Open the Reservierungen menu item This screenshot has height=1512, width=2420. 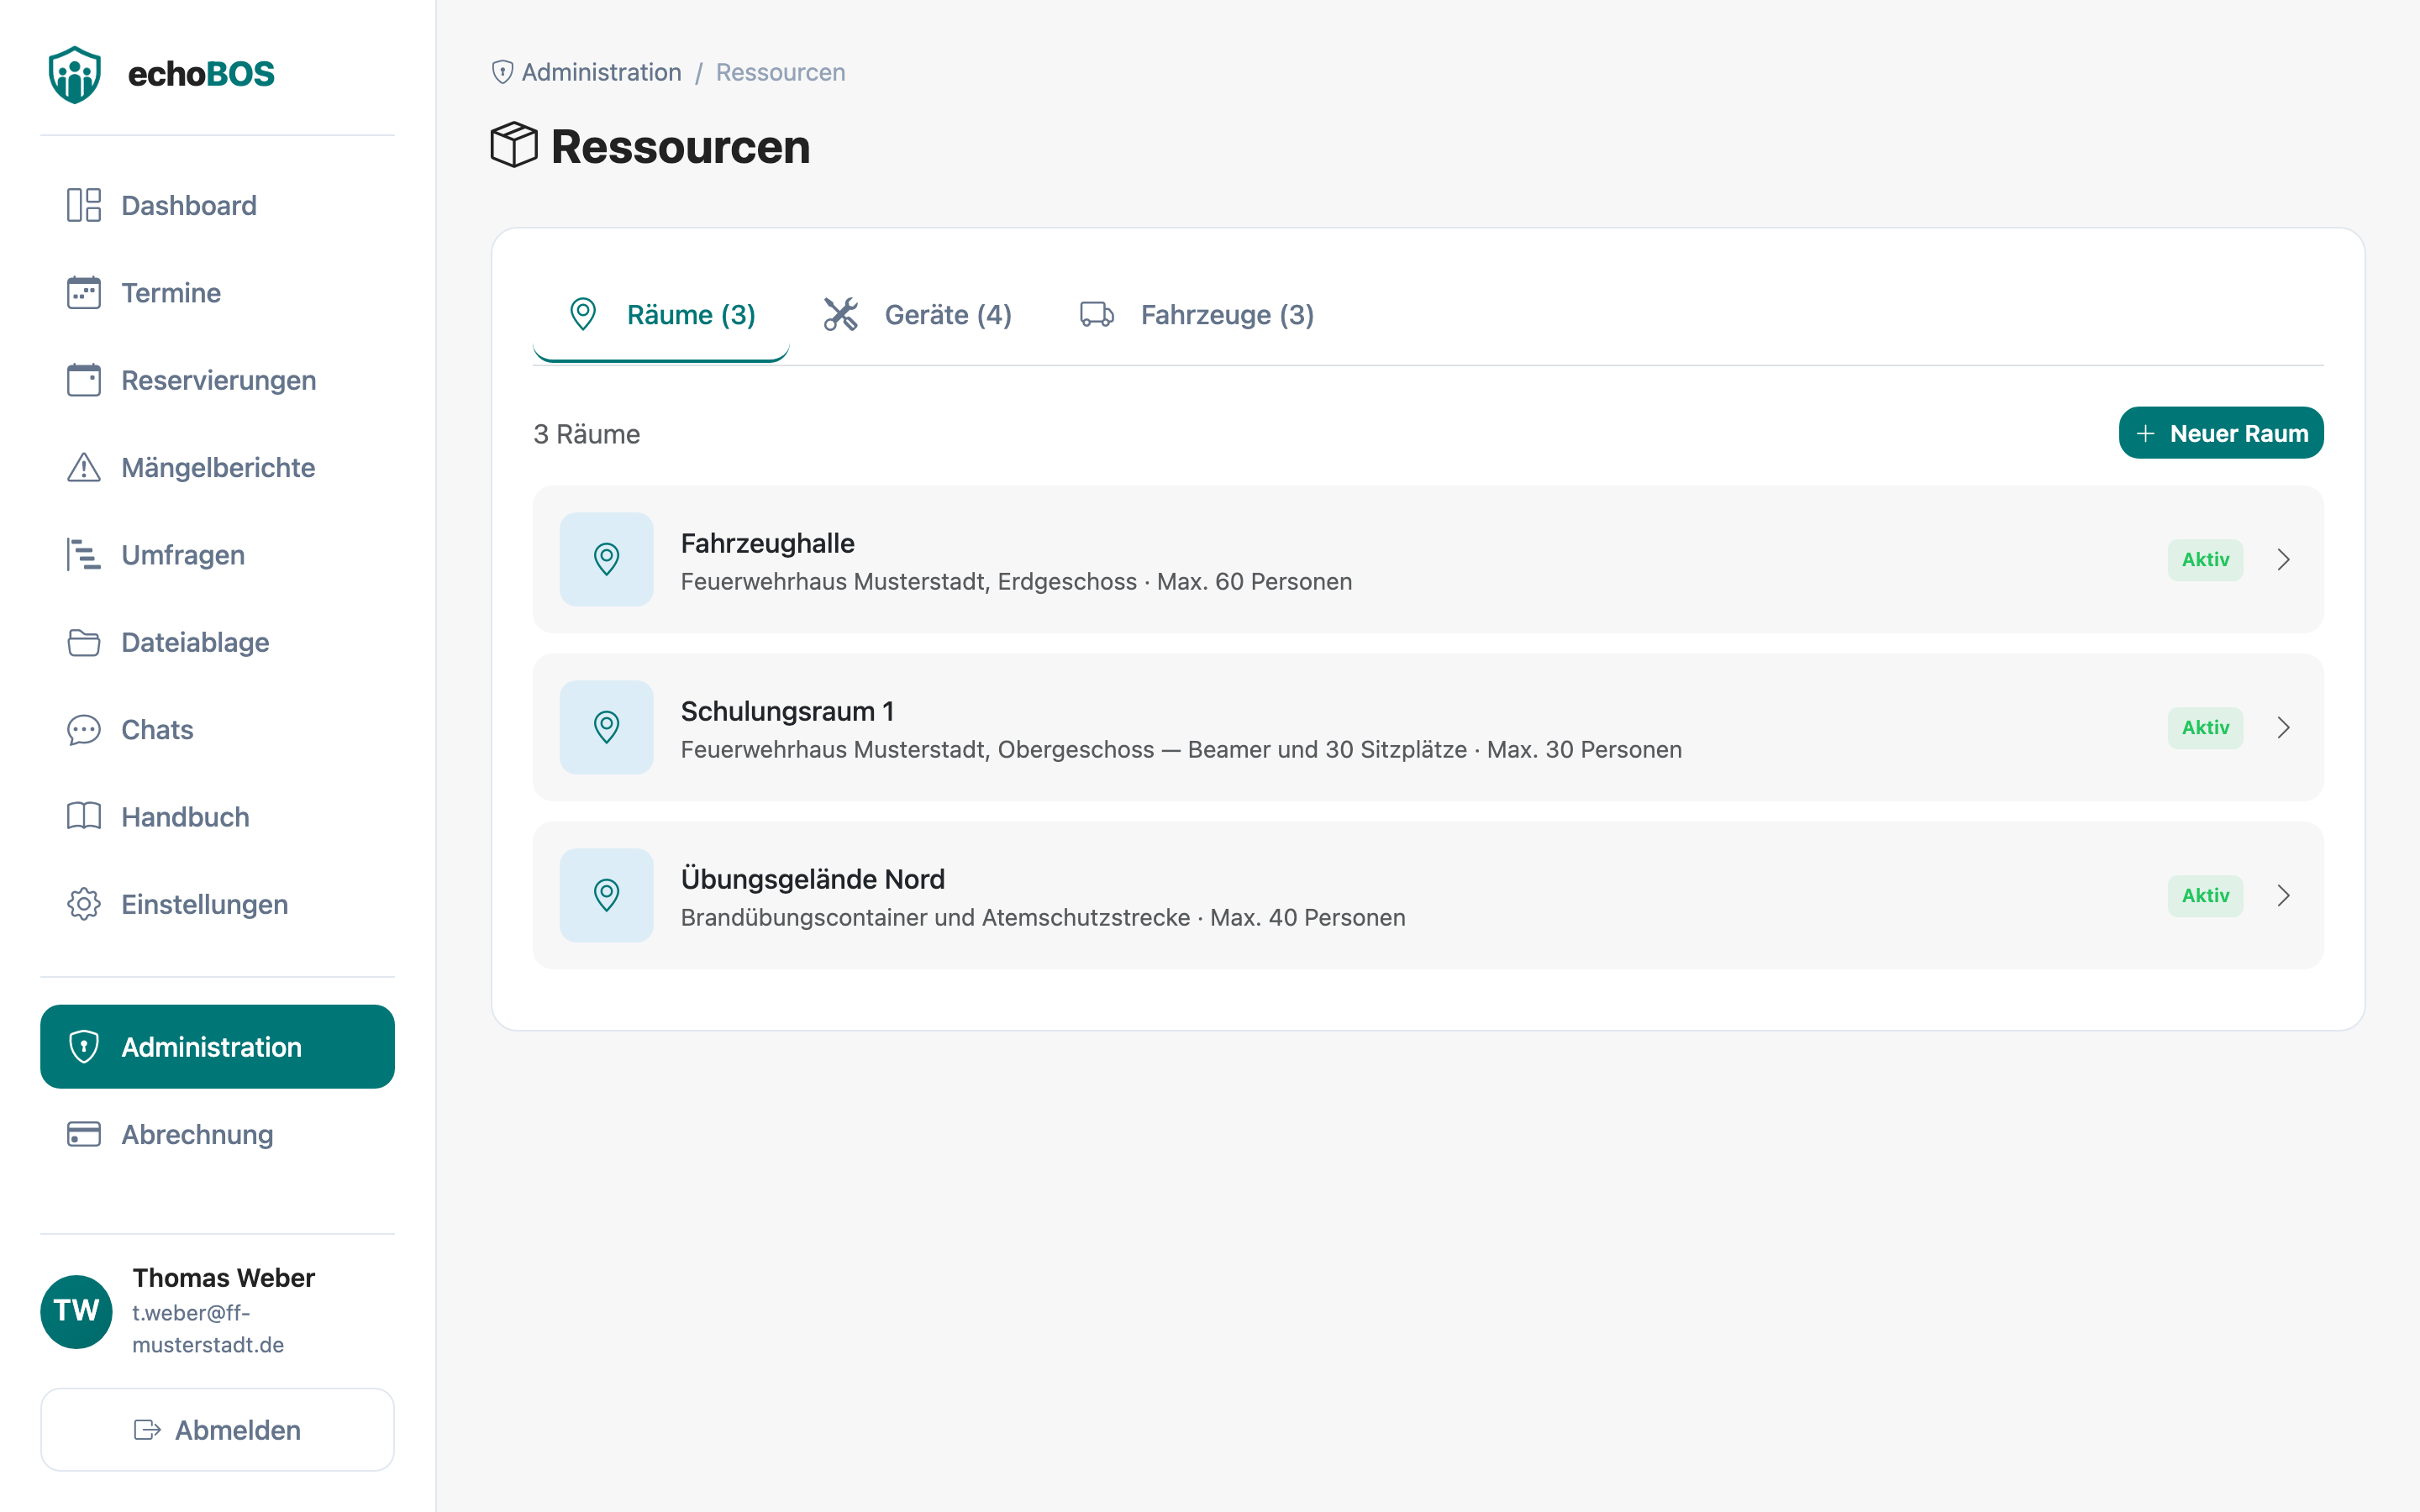(x=217, y=380)
